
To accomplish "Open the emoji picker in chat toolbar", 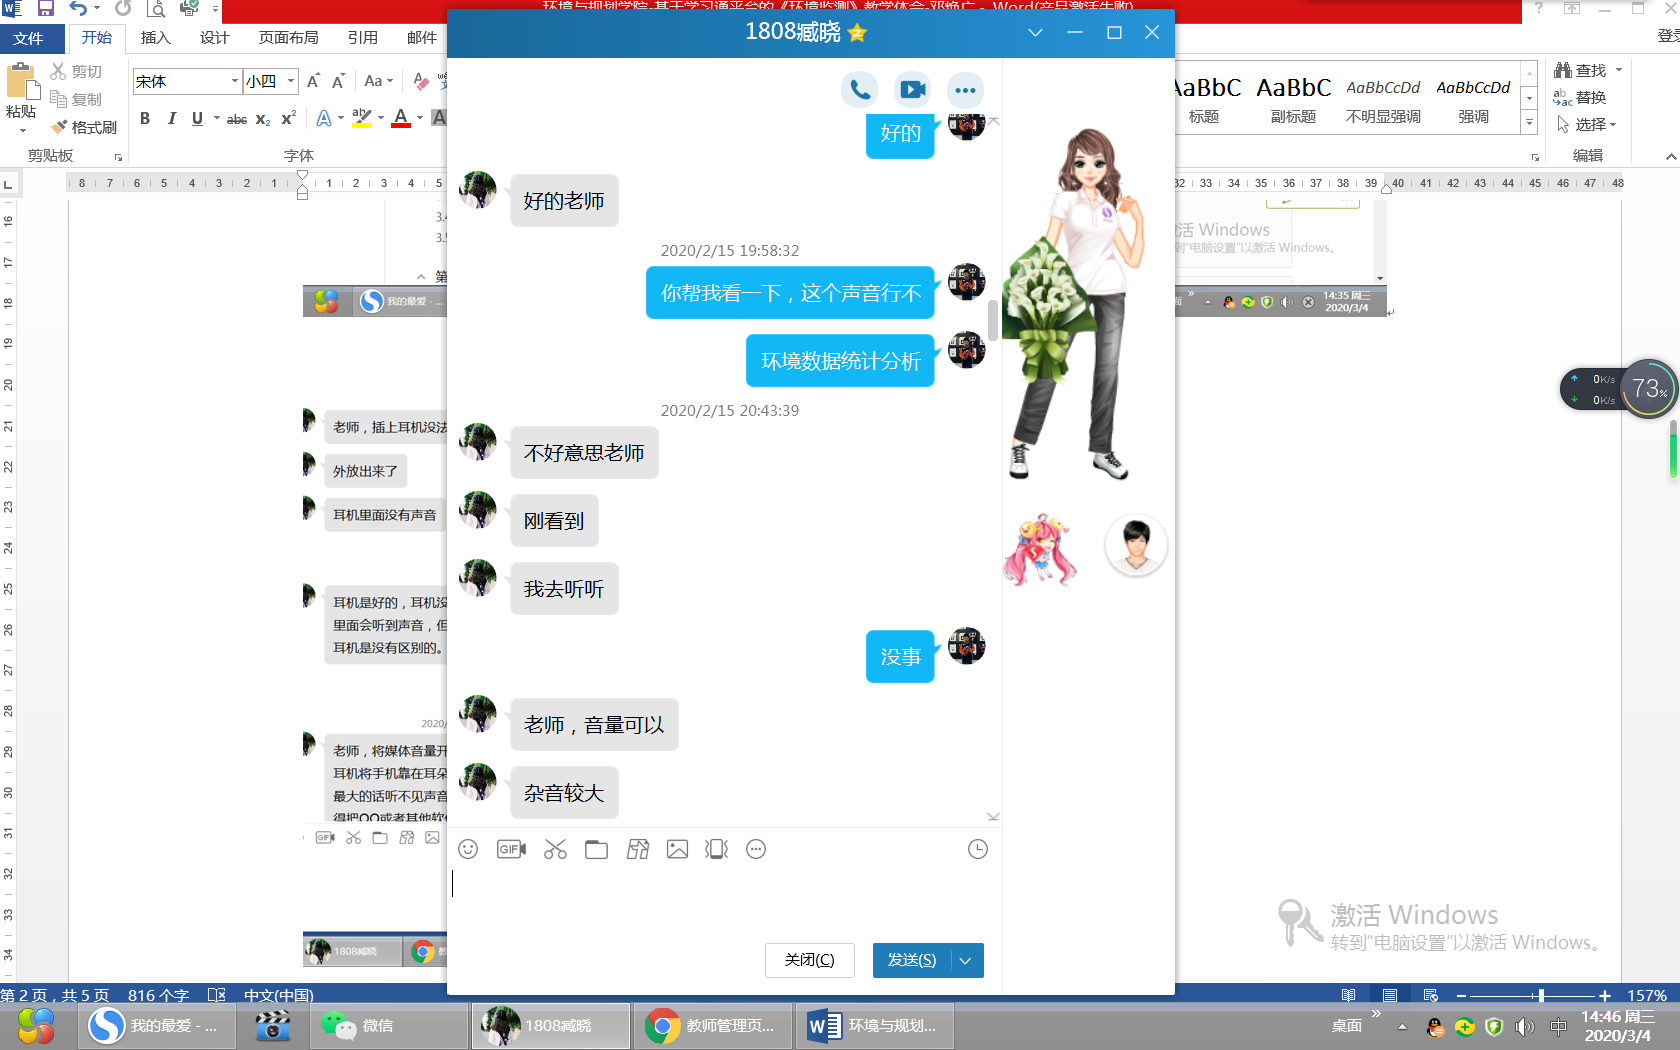I will [x=468, y=849].
